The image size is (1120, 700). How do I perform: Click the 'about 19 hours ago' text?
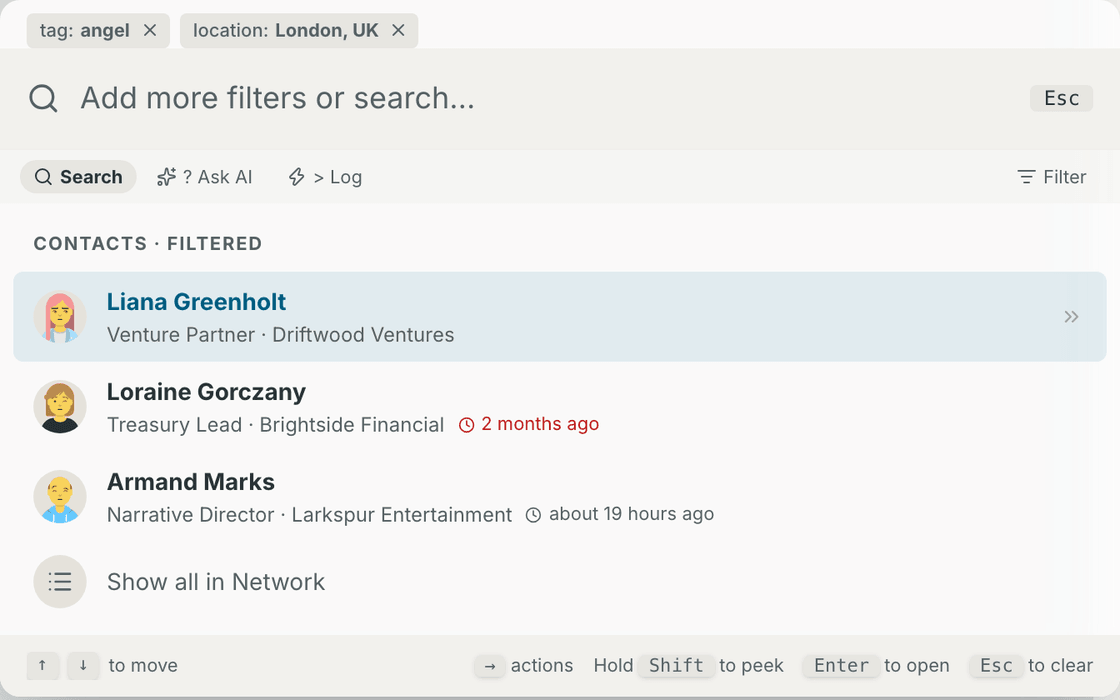(631, 514)
